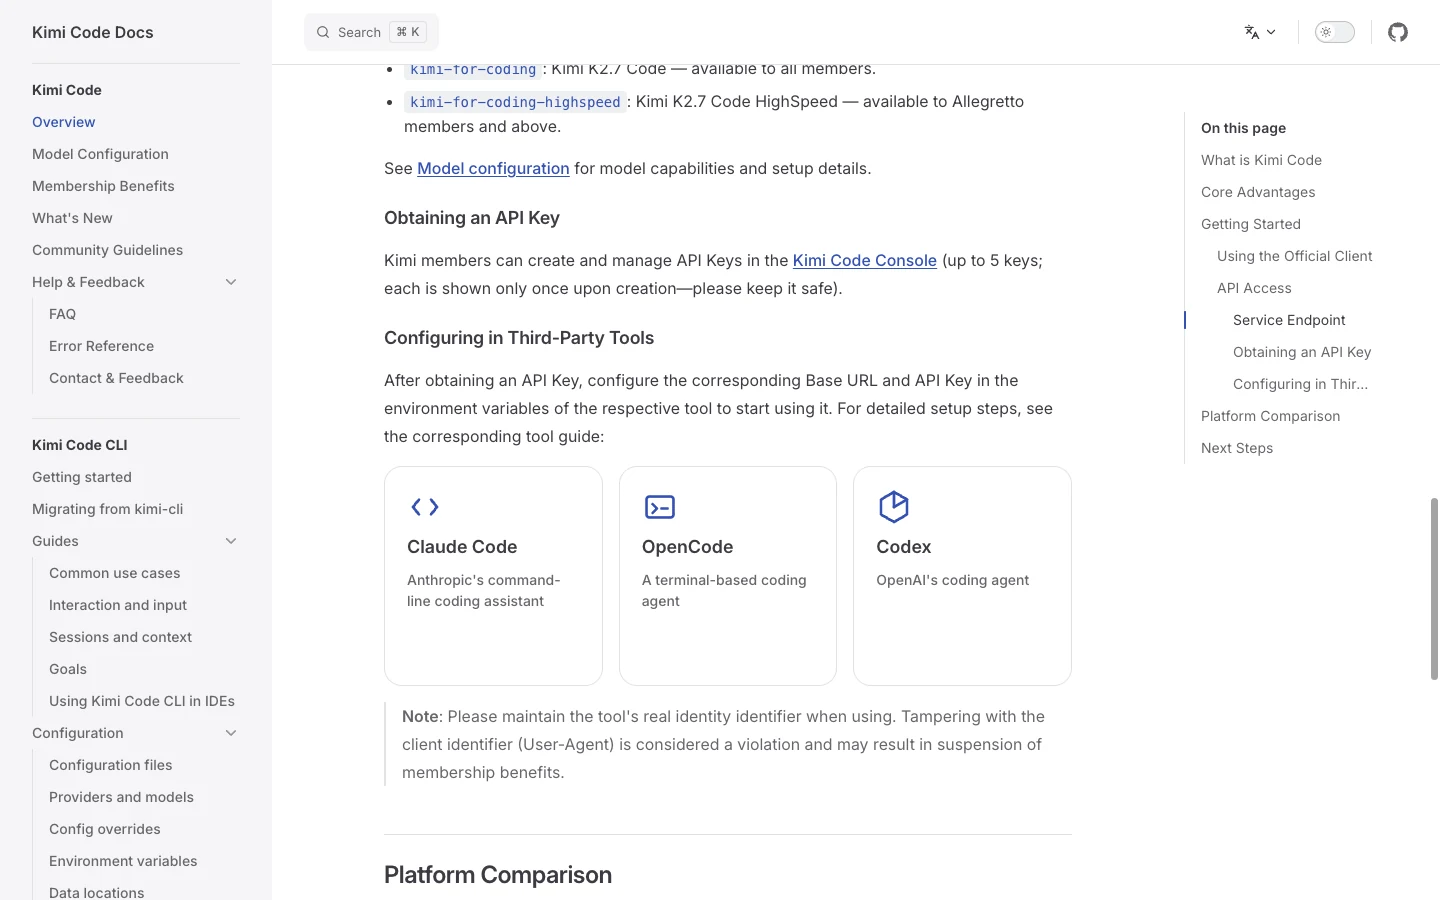Collapse the Guides section chevron
The width and height of the screenshot is (1440, 900).
click(x=231, y=541)
